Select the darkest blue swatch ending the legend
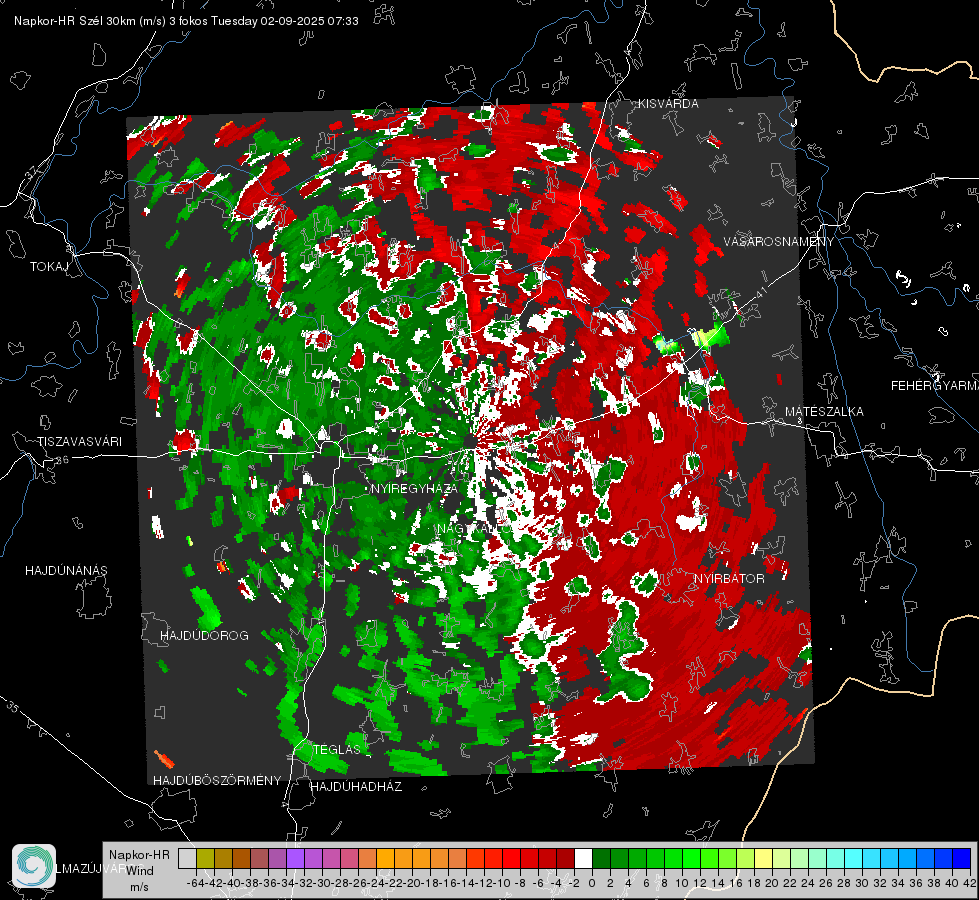979x900 pixels. 962,858
